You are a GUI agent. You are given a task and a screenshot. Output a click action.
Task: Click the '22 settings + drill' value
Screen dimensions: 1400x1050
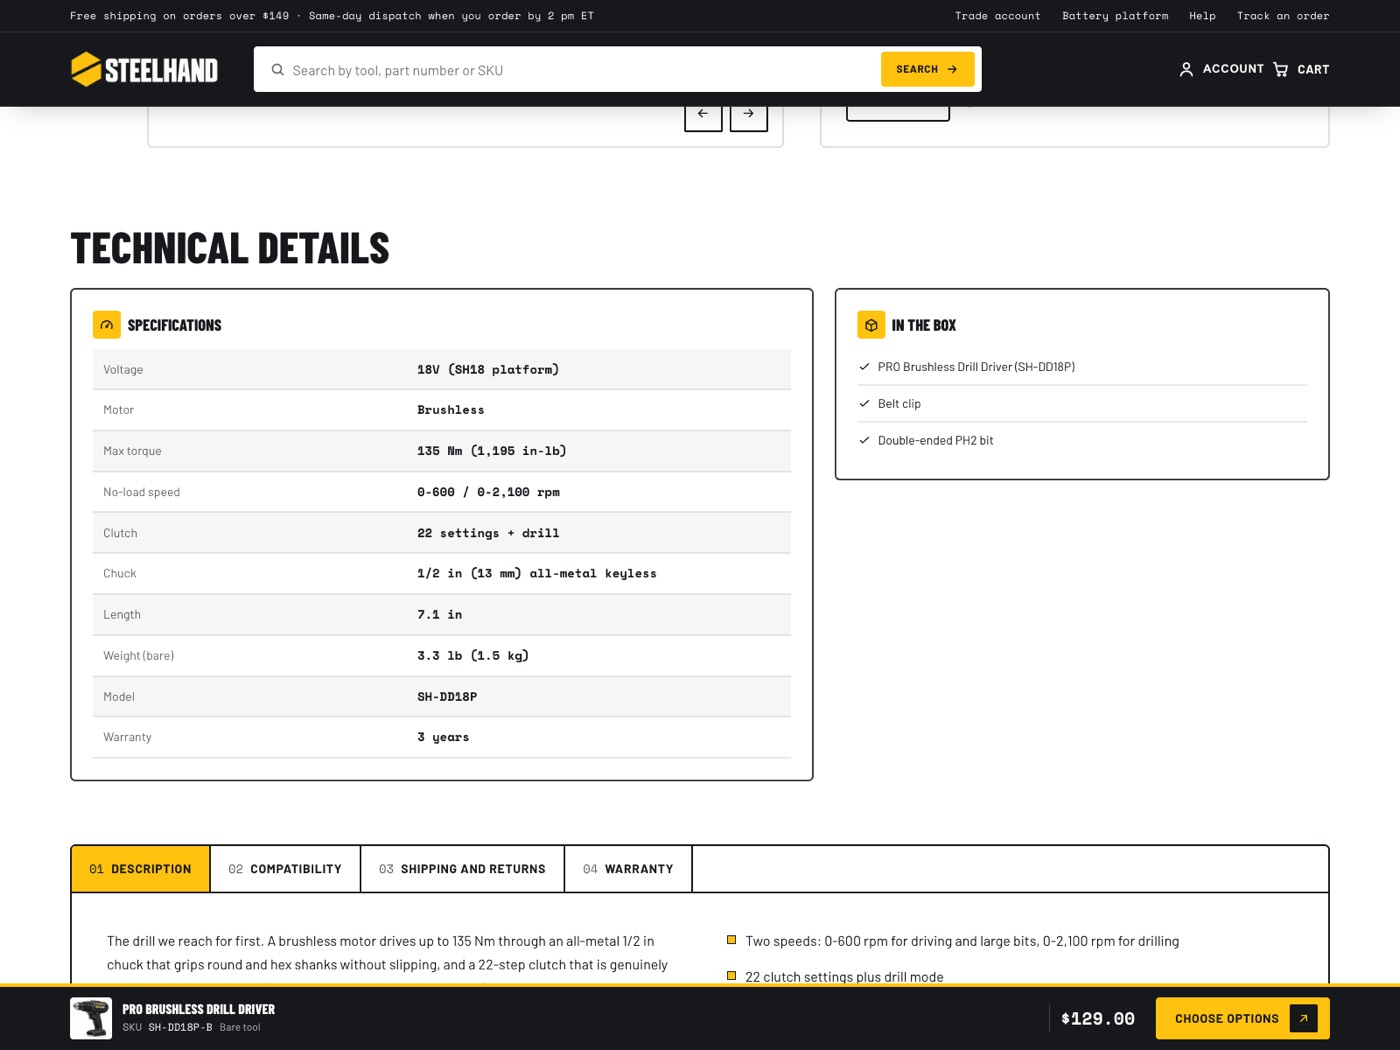(x=488, y=533)
